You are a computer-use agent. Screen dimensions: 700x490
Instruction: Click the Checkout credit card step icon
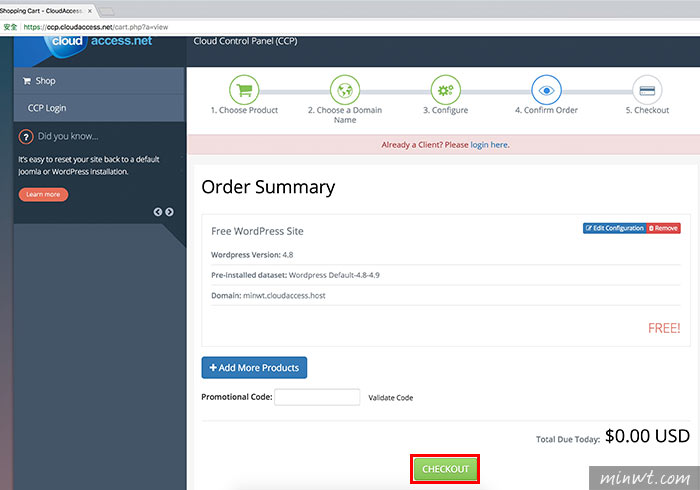click(x=647, y=90)
